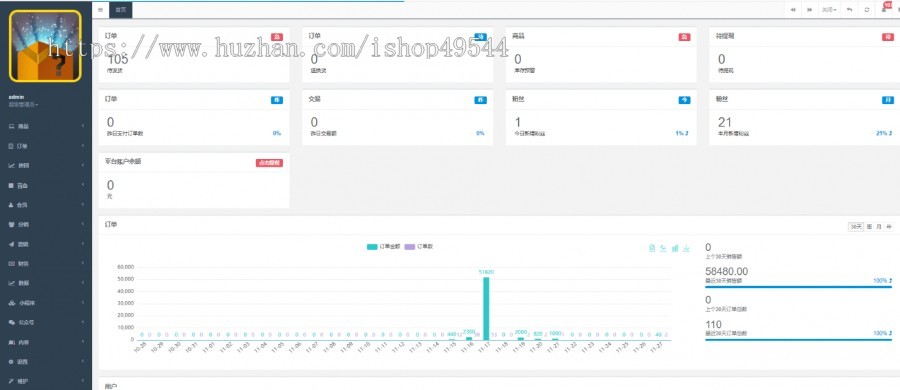This screenshot has height=390, width=900.
Task: Click the 设置 gear icon in sidebar
Action: tap(11, 361)
